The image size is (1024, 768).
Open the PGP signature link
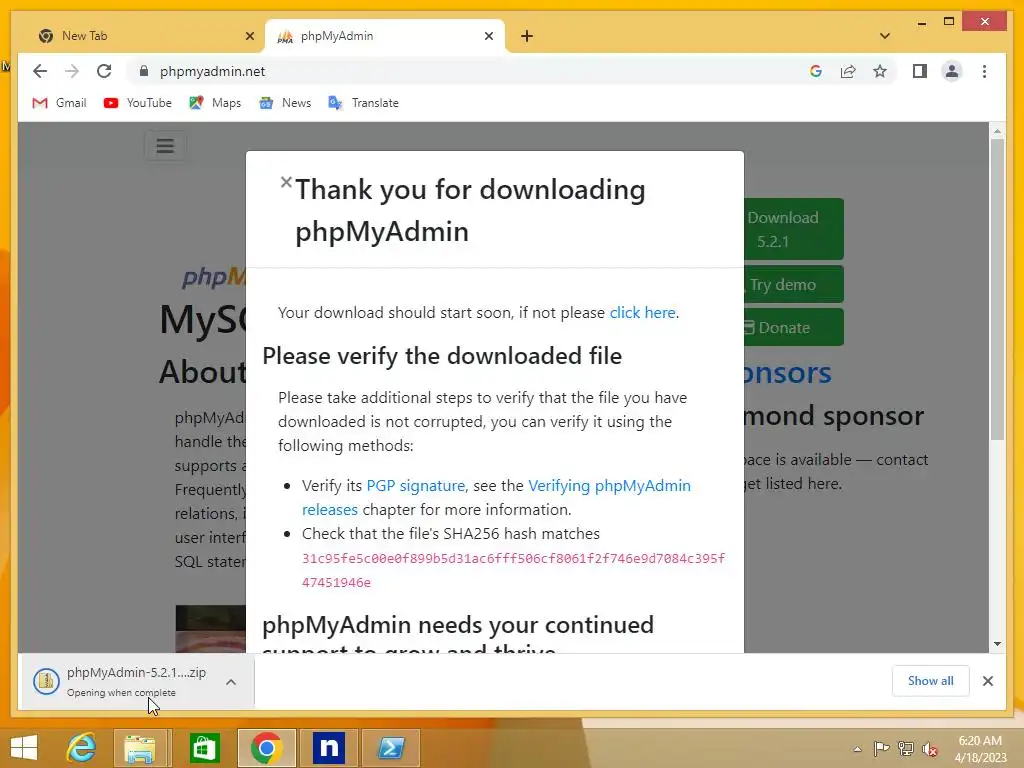(416, 486)
